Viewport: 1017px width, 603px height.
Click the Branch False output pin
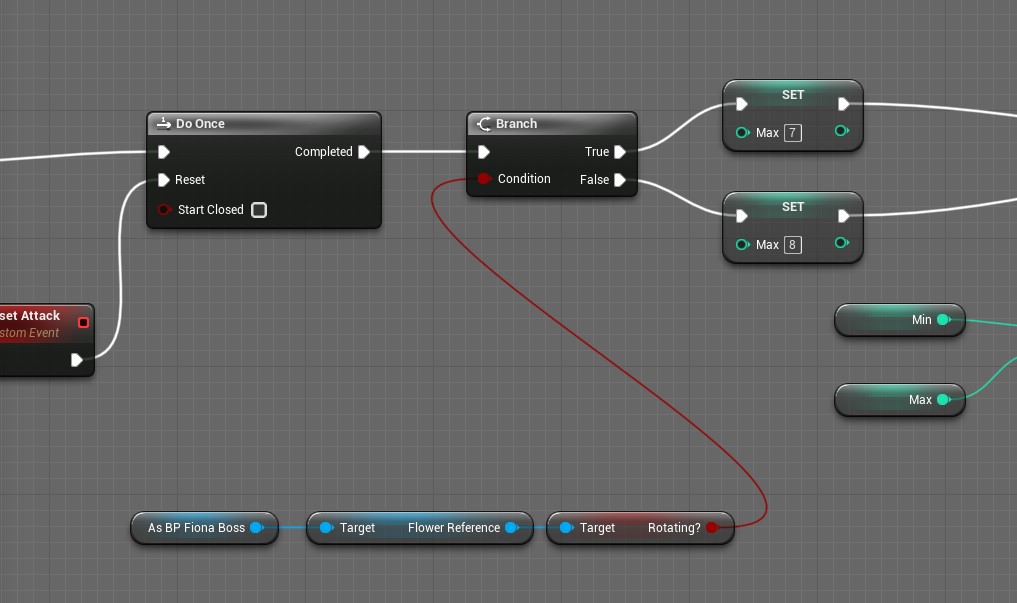(x=620, y=180)
